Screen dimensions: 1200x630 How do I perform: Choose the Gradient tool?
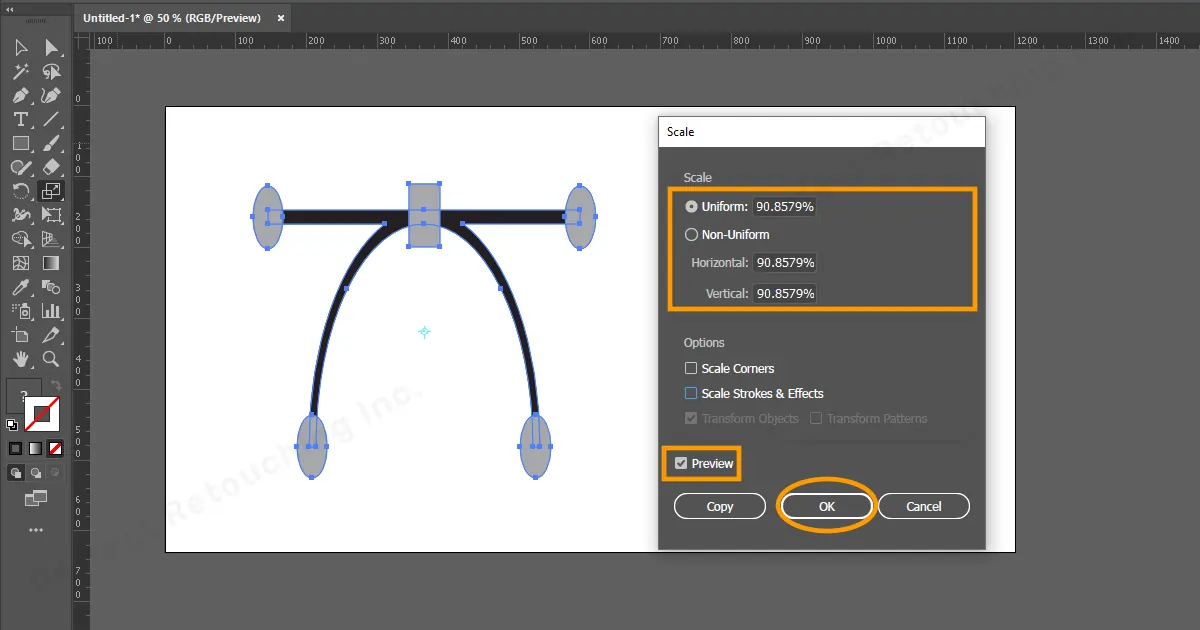click(51, 264)
